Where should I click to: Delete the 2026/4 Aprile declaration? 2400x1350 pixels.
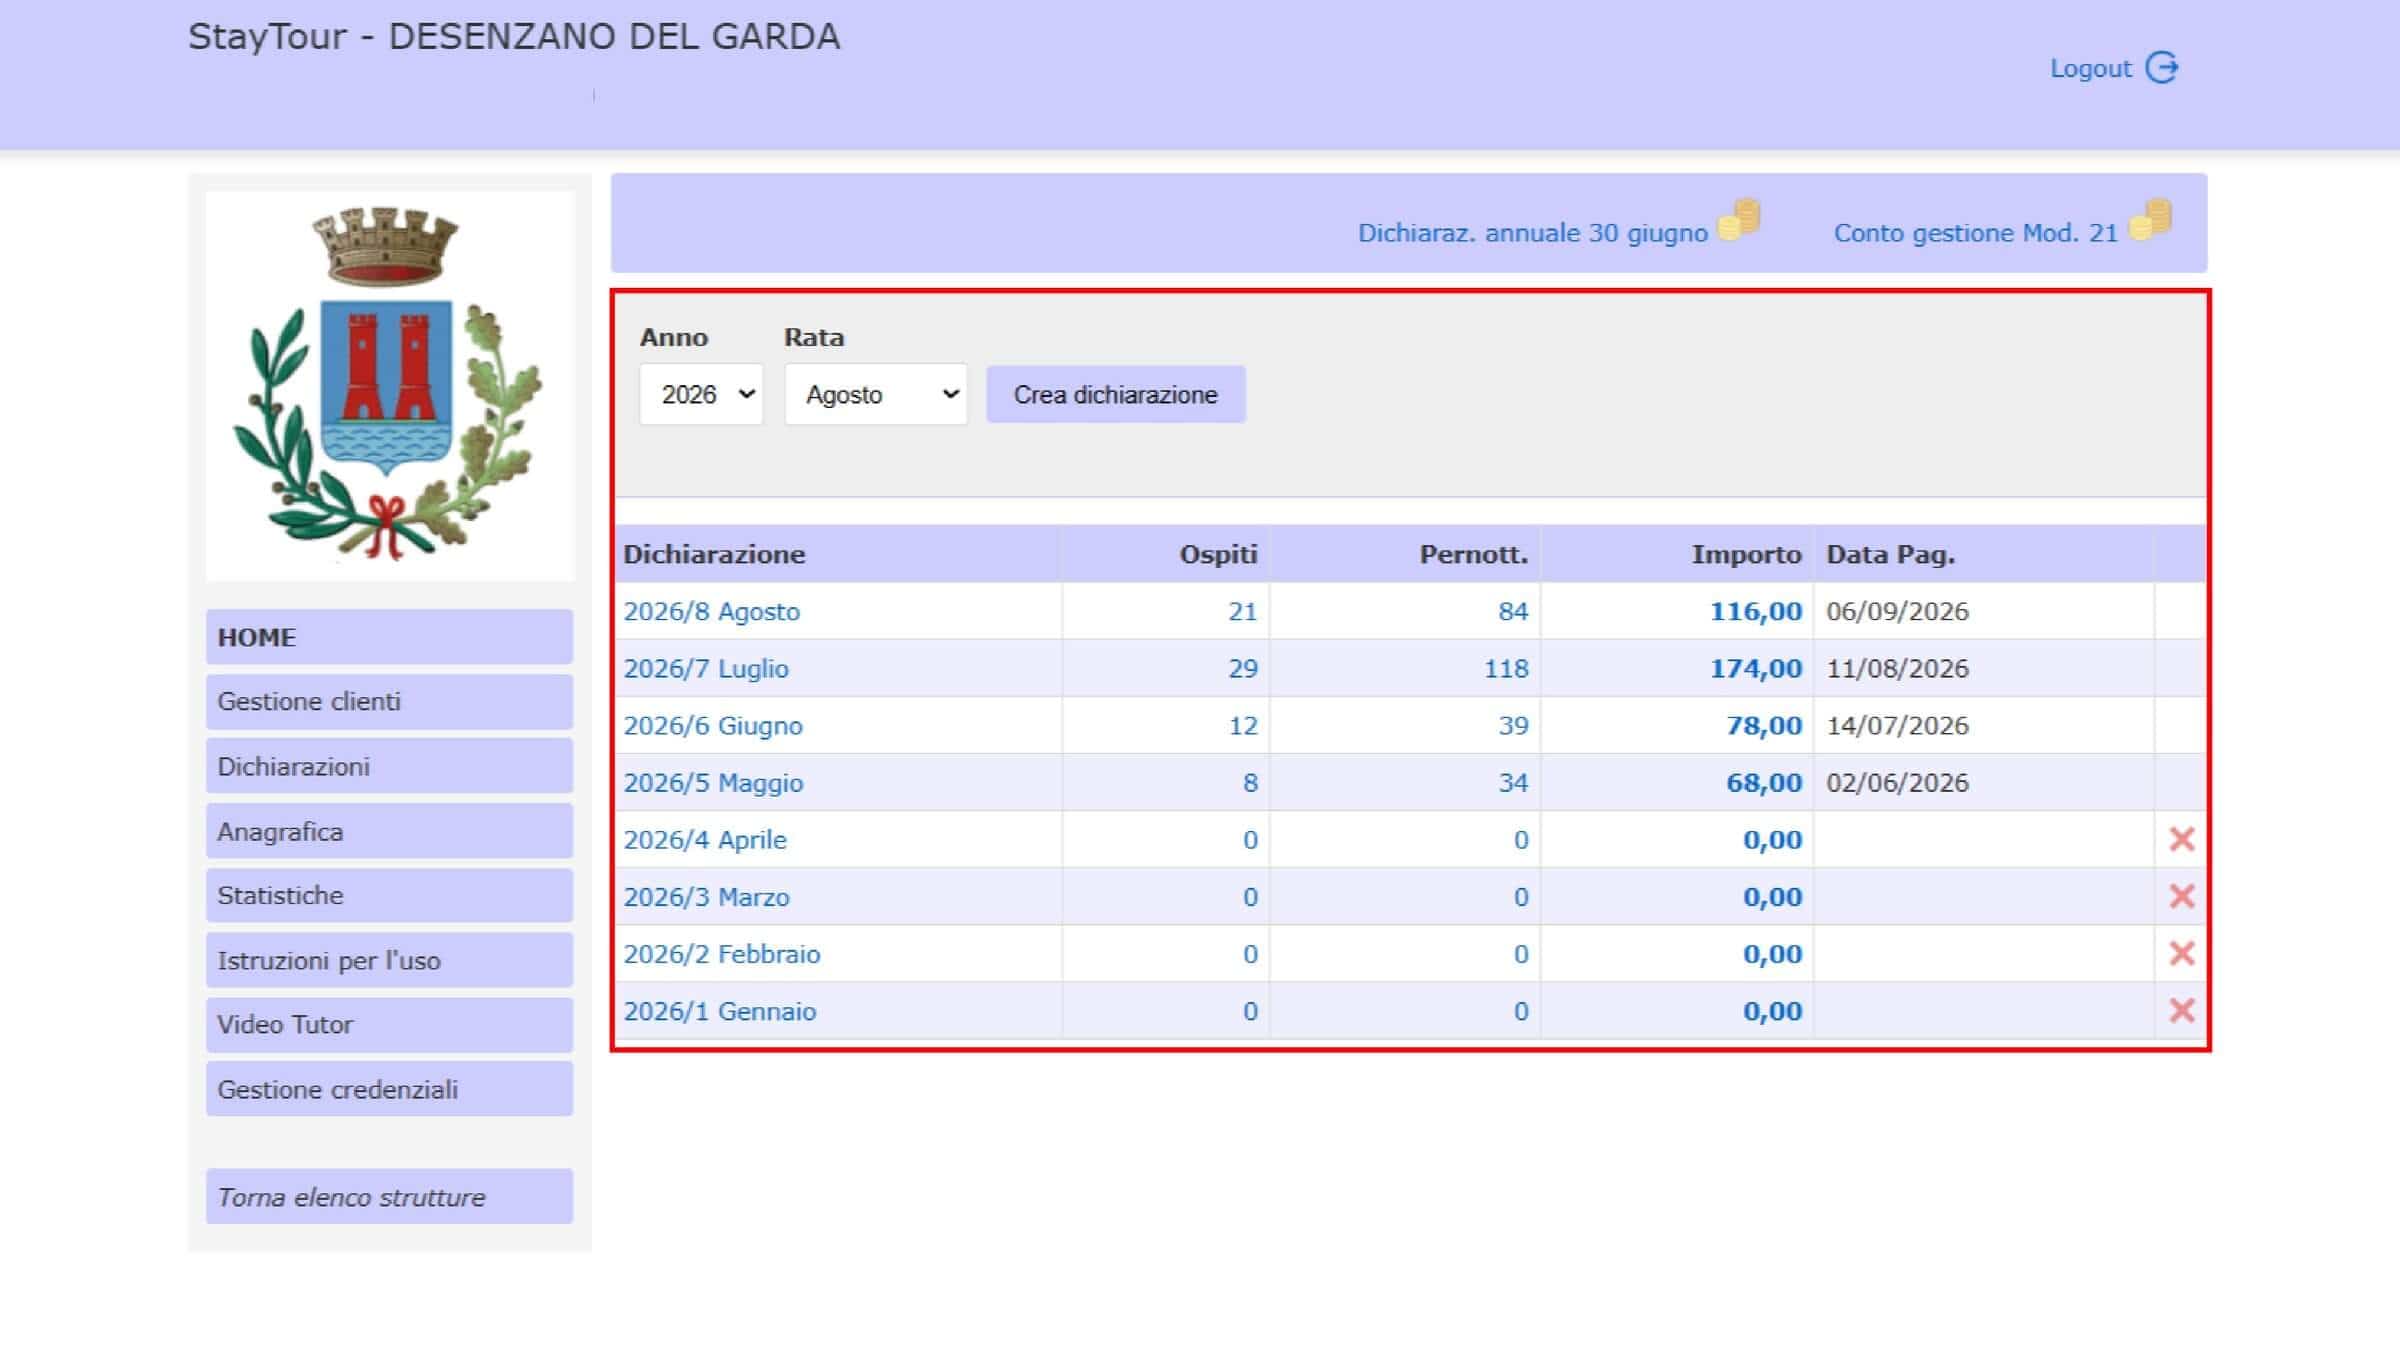point(2181,839)
